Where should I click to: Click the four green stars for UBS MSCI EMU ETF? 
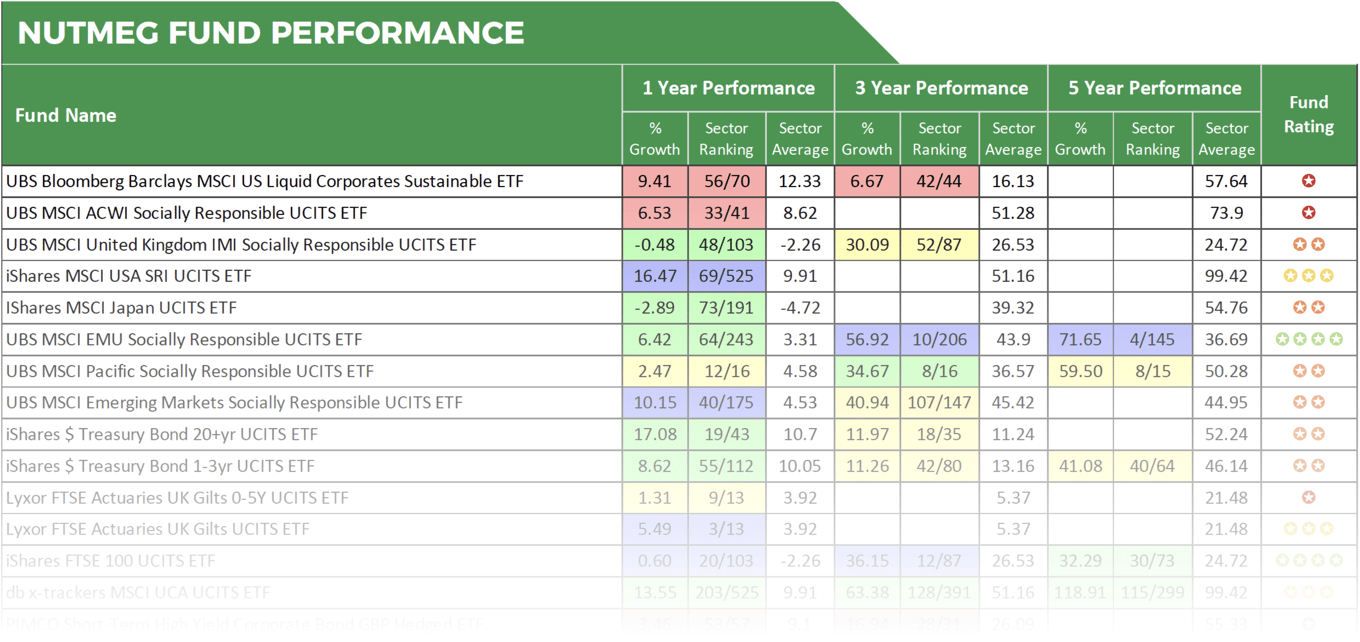point(1308,340)
